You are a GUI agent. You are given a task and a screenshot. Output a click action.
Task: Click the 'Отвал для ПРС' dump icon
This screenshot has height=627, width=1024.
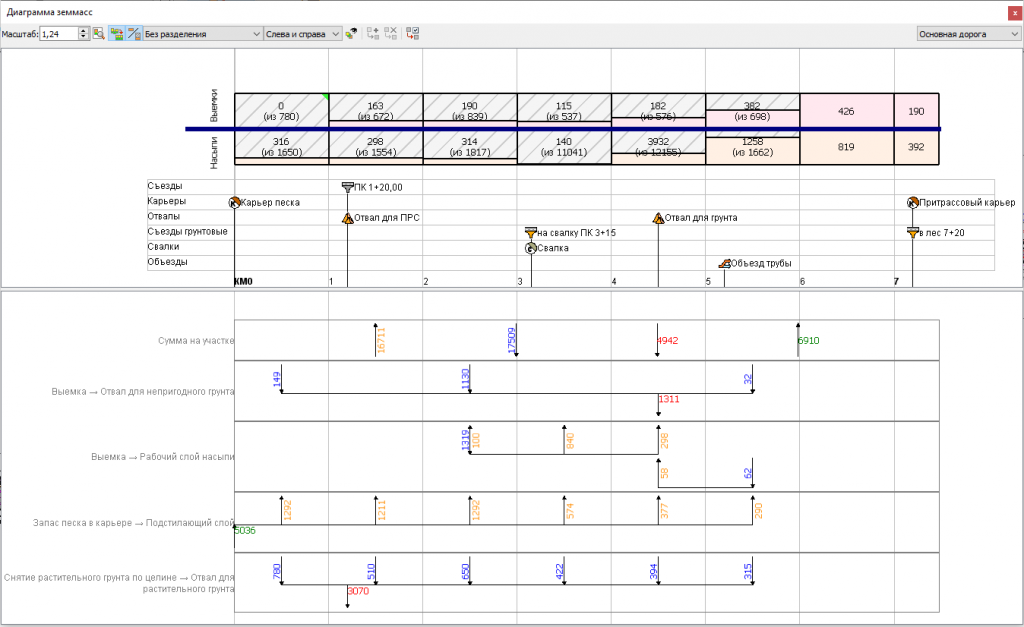[x=347, y=217]
